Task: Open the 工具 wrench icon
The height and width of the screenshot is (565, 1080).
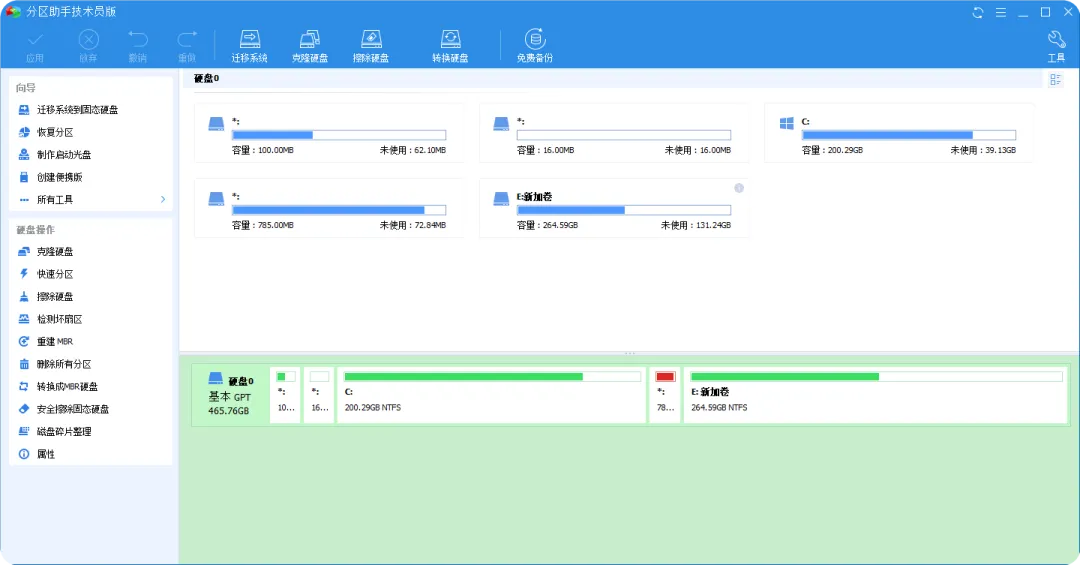Action: (1056, 46)
